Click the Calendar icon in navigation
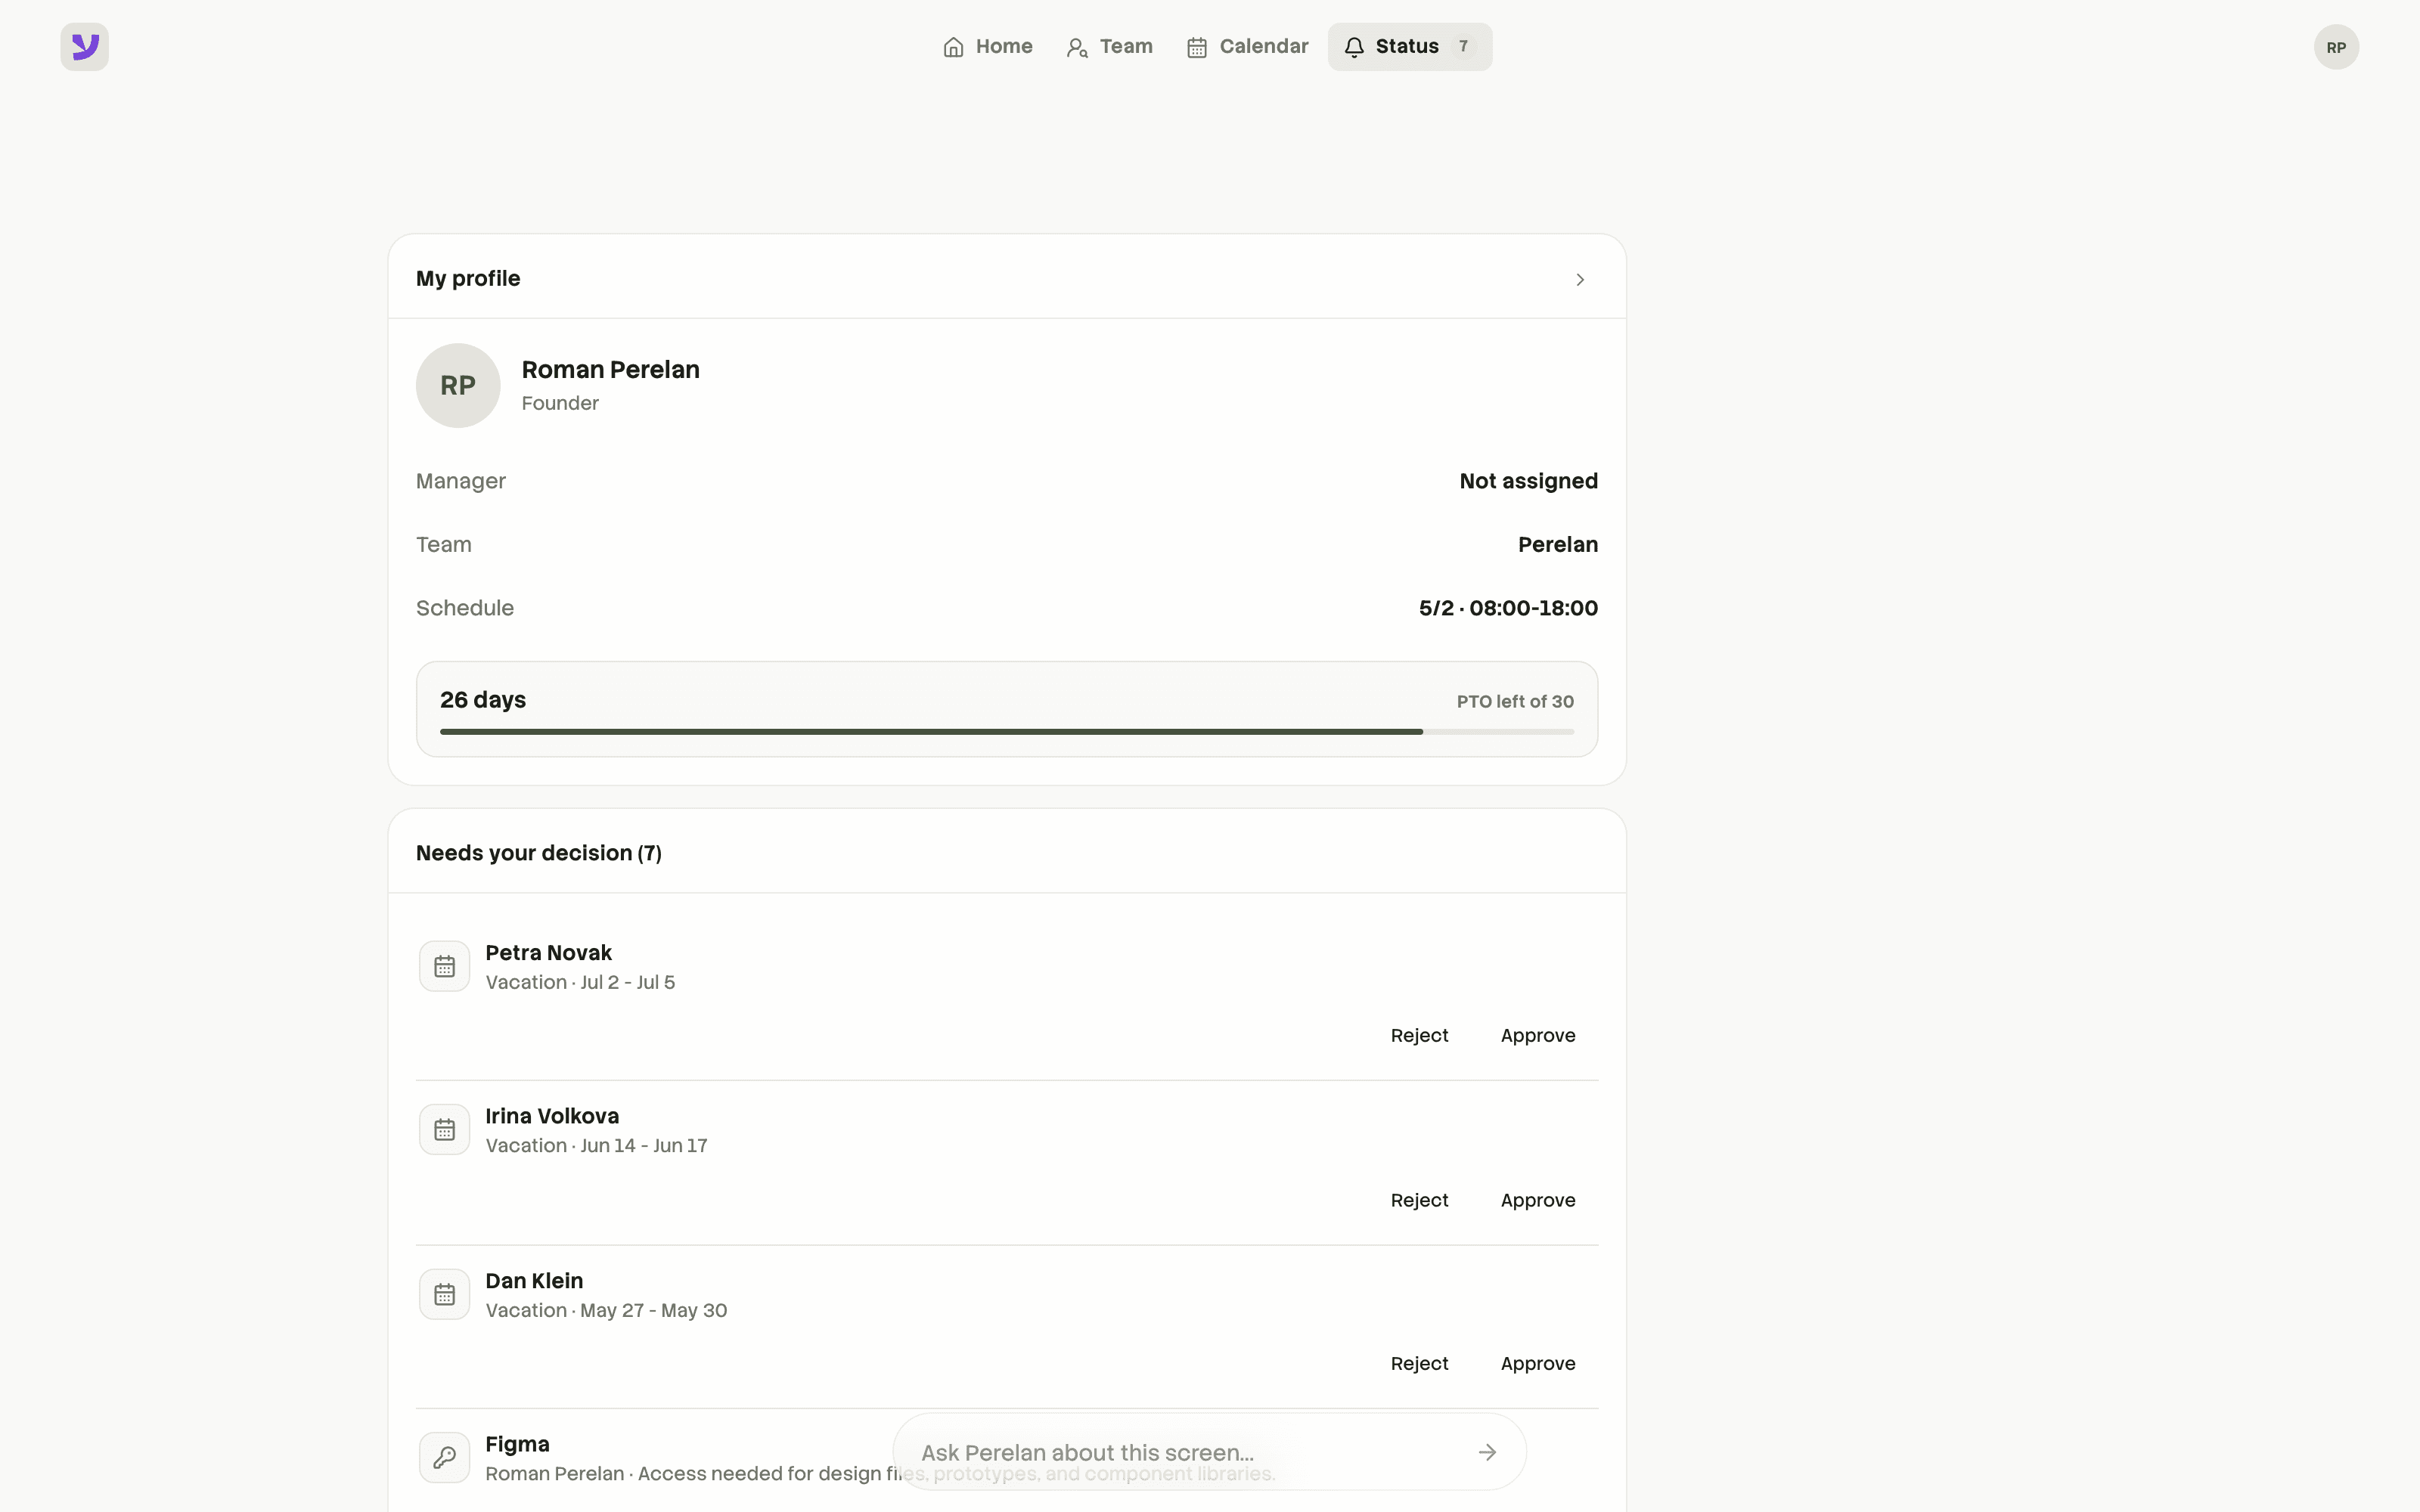Viewport: 2420px width, 1512px height. click(x=1197, y=47)
